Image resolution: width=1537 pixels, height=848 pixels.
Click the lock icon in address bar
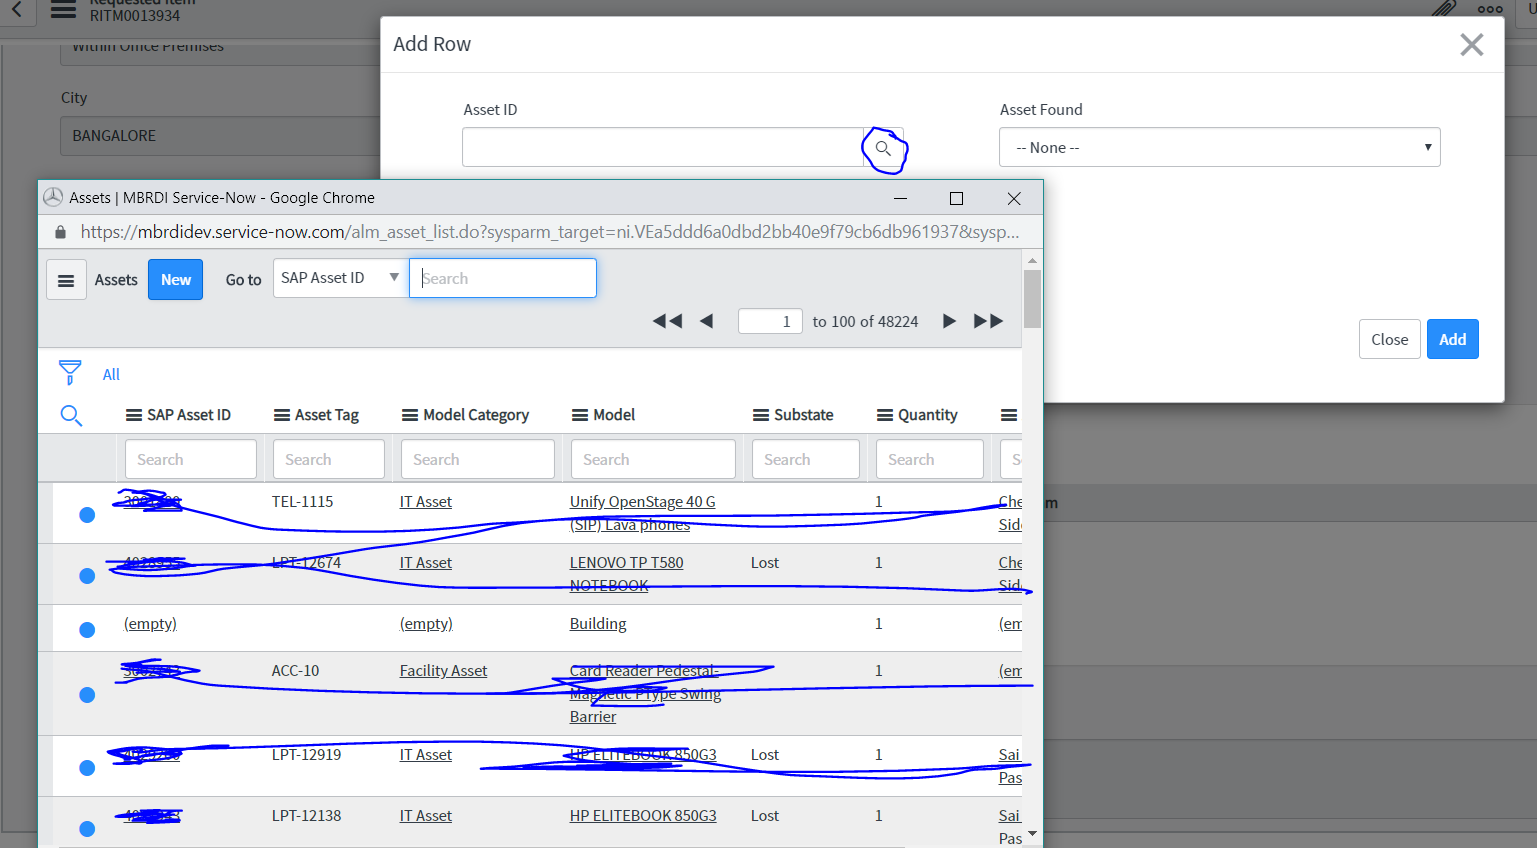click(60, 232)
